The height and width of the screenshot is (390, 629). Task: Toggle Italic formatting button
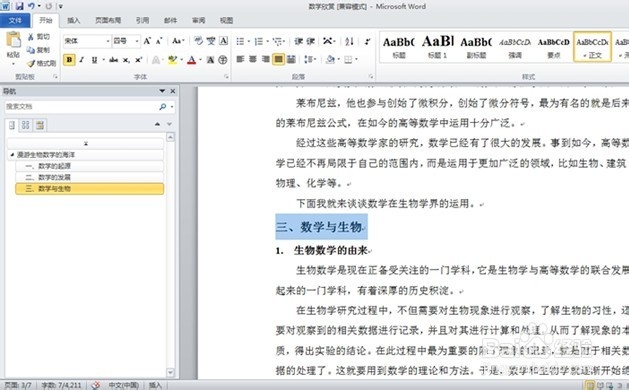[81, 60]
